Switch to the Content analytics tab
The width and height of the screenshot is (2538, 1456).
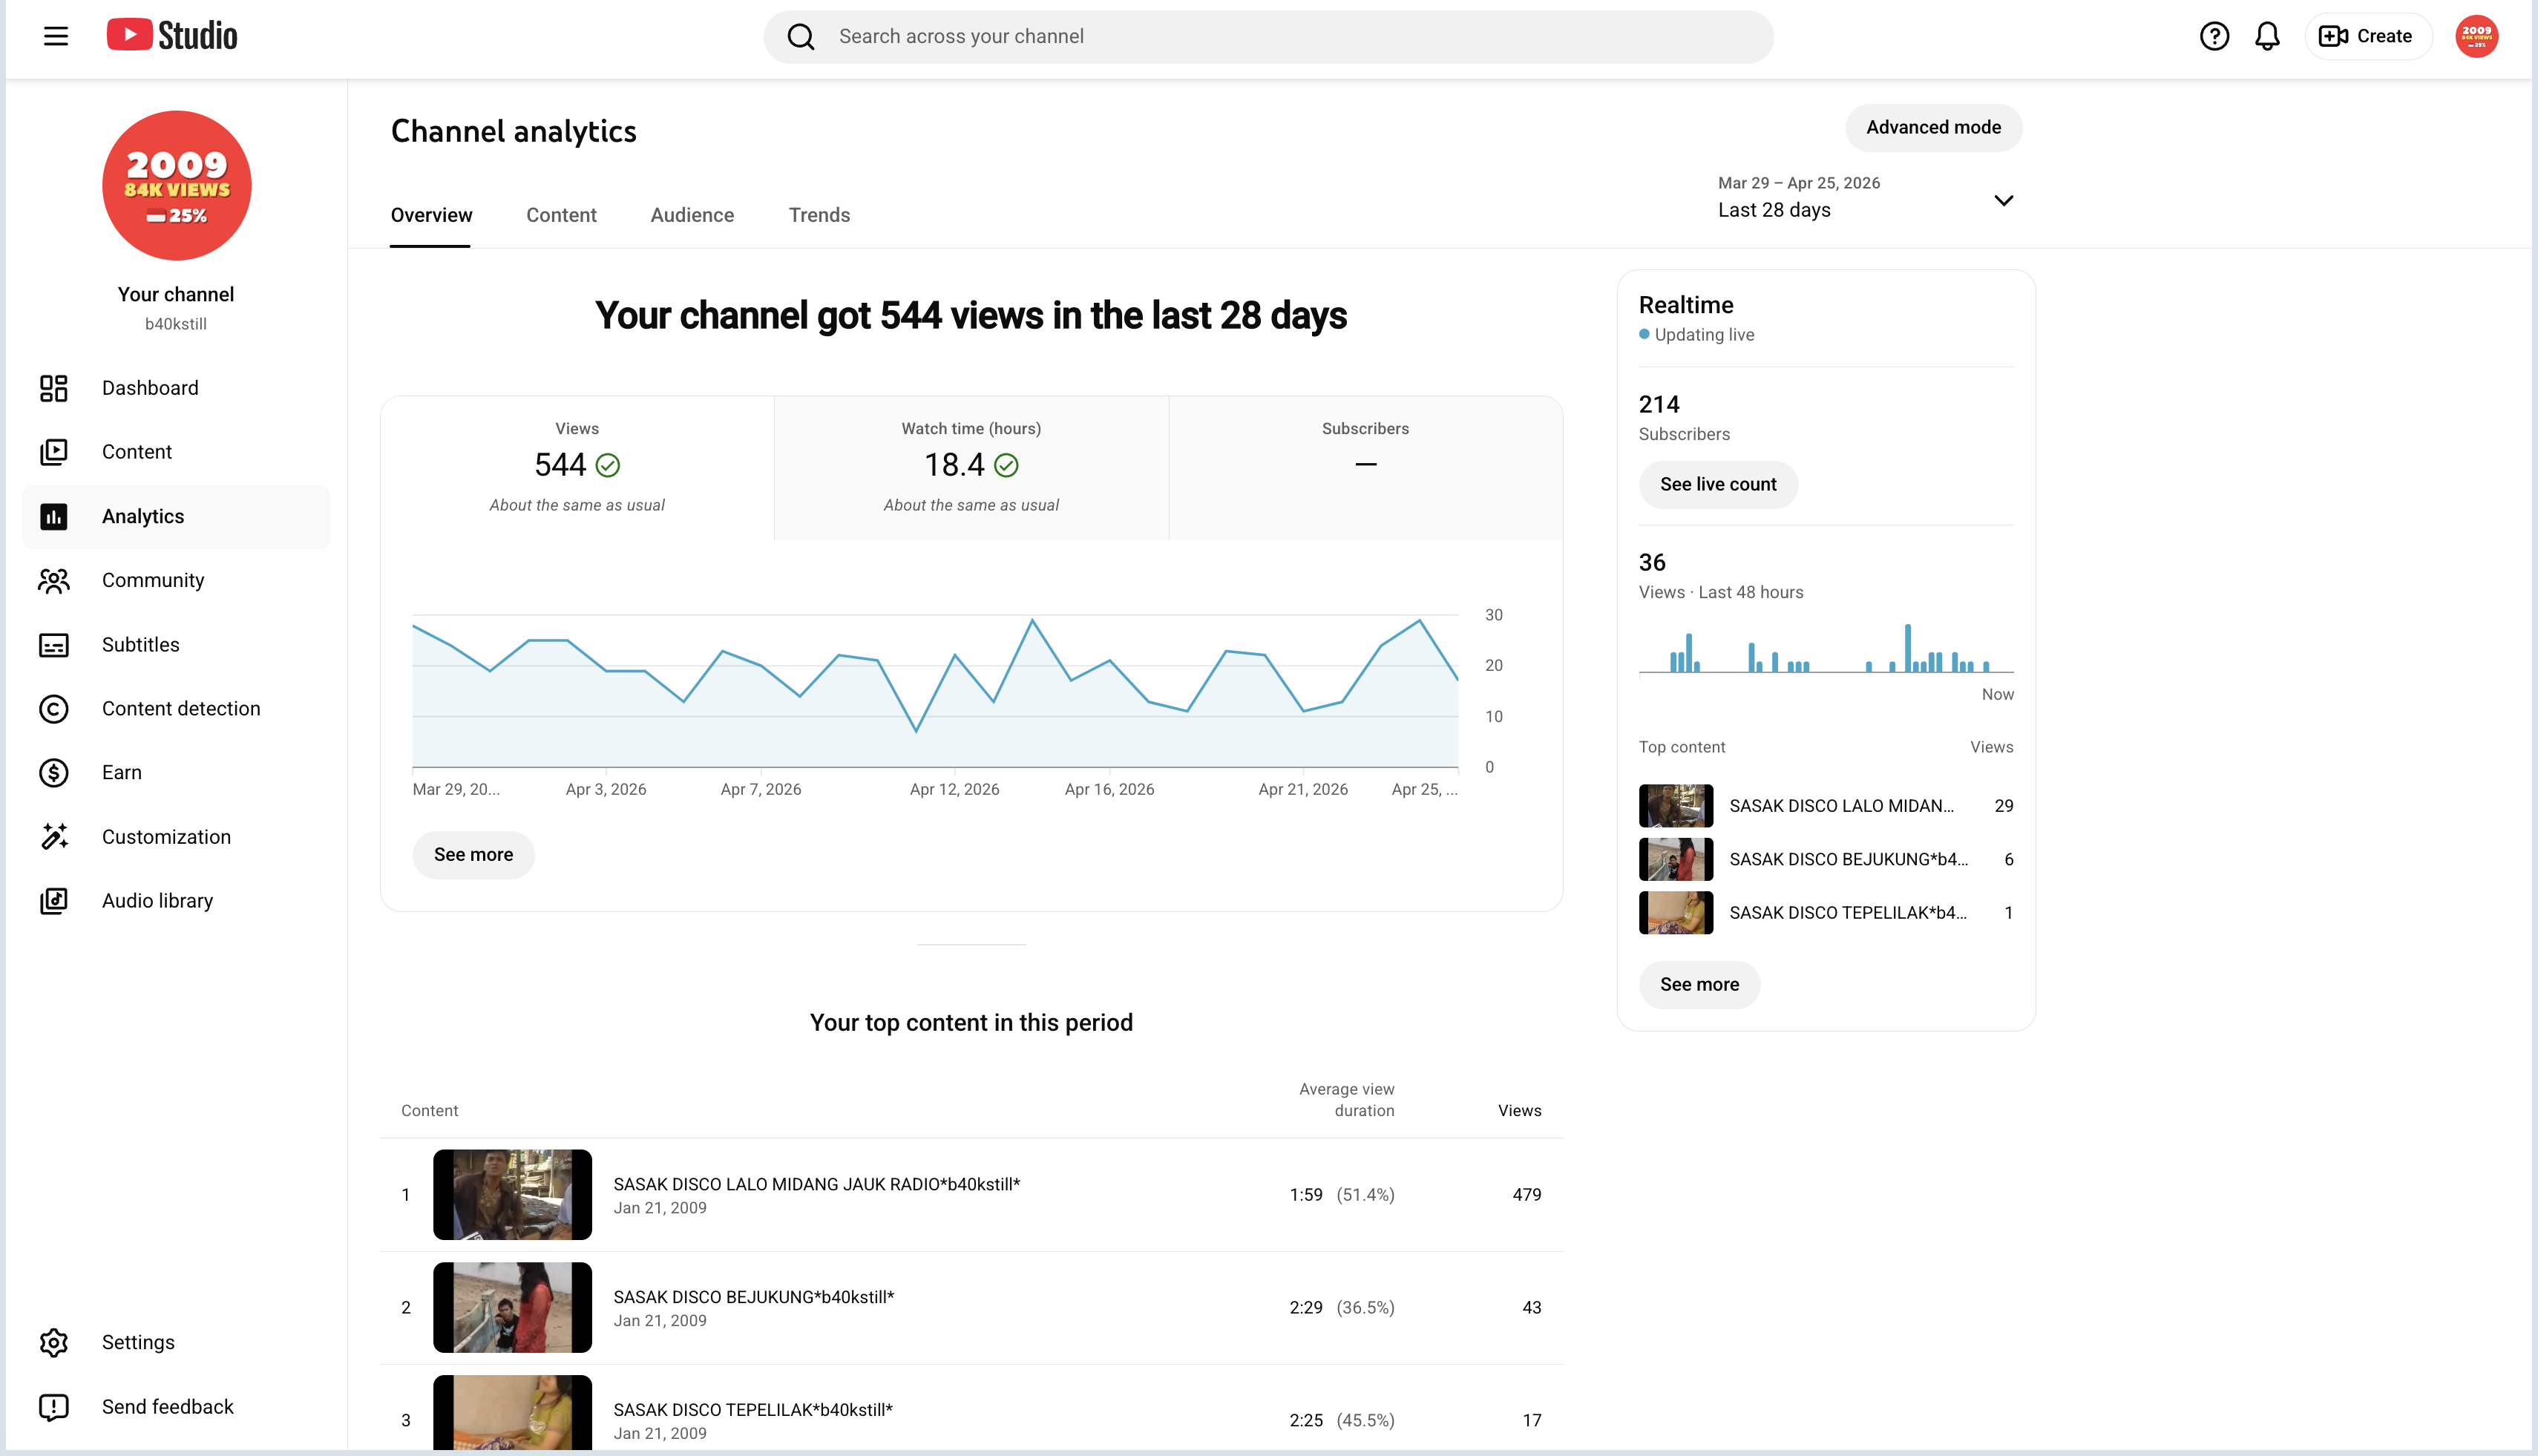(561, 215)
